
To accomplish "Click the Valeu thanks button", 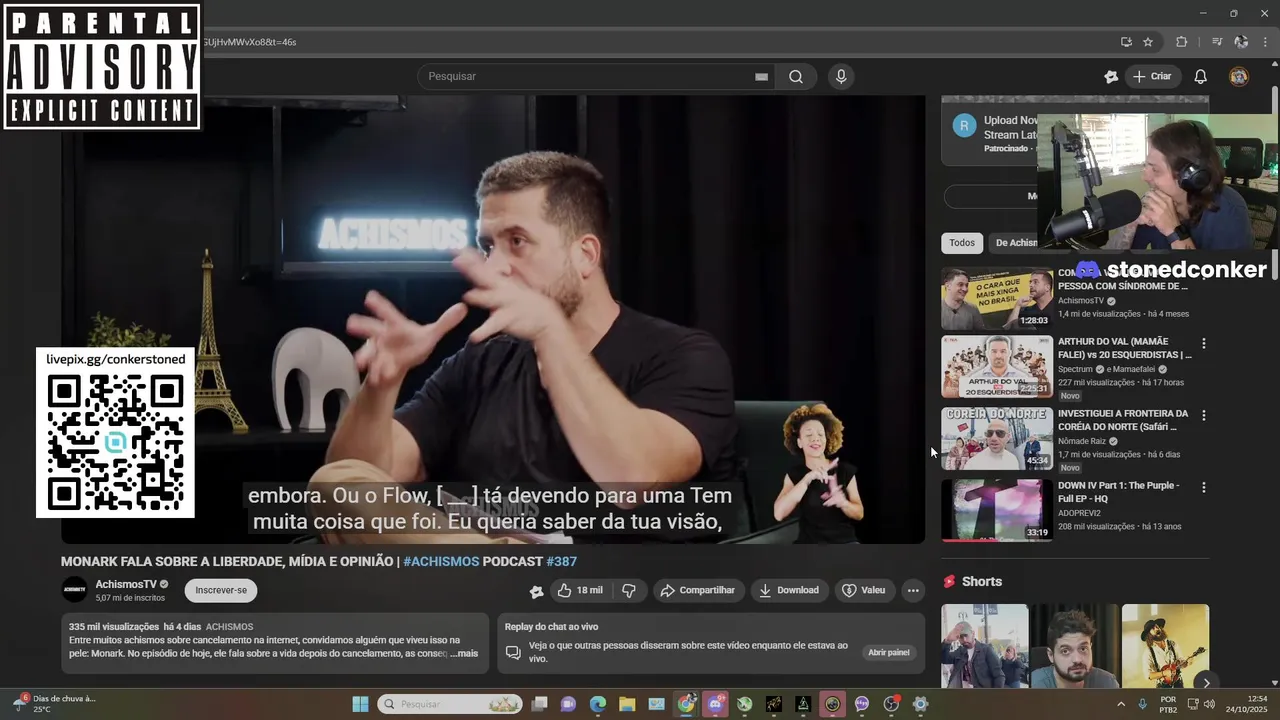I will pyautogui.click(x=864, y=590).
